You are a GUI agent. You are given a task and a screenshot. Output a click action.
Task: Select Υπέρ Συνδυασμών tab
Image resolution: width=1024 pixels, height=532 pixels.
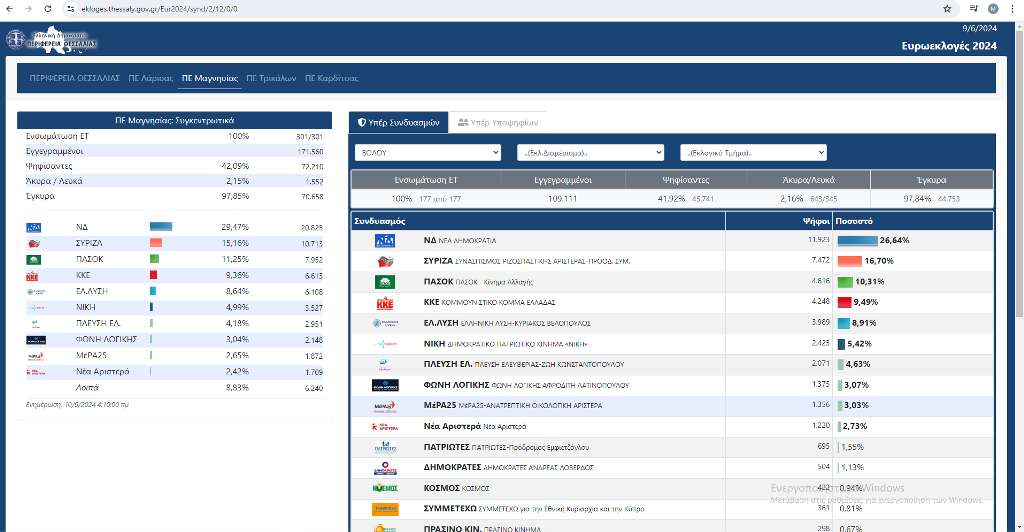coord(398,123)
